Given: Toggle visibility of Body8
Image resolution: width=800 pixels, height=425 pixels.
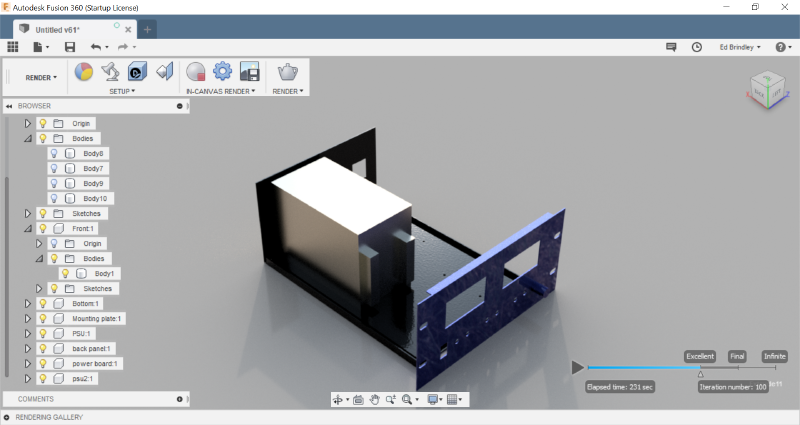Looking at the screenshot, I should point(54,153).
